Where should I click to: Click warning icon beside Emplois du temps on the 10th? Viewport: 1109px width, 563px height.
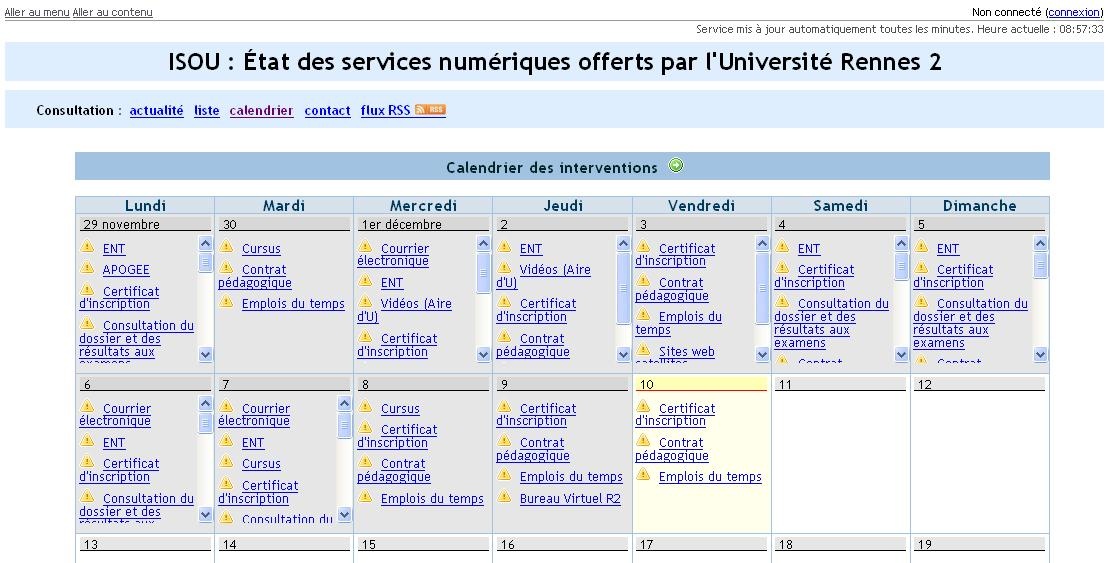[643, 477]
